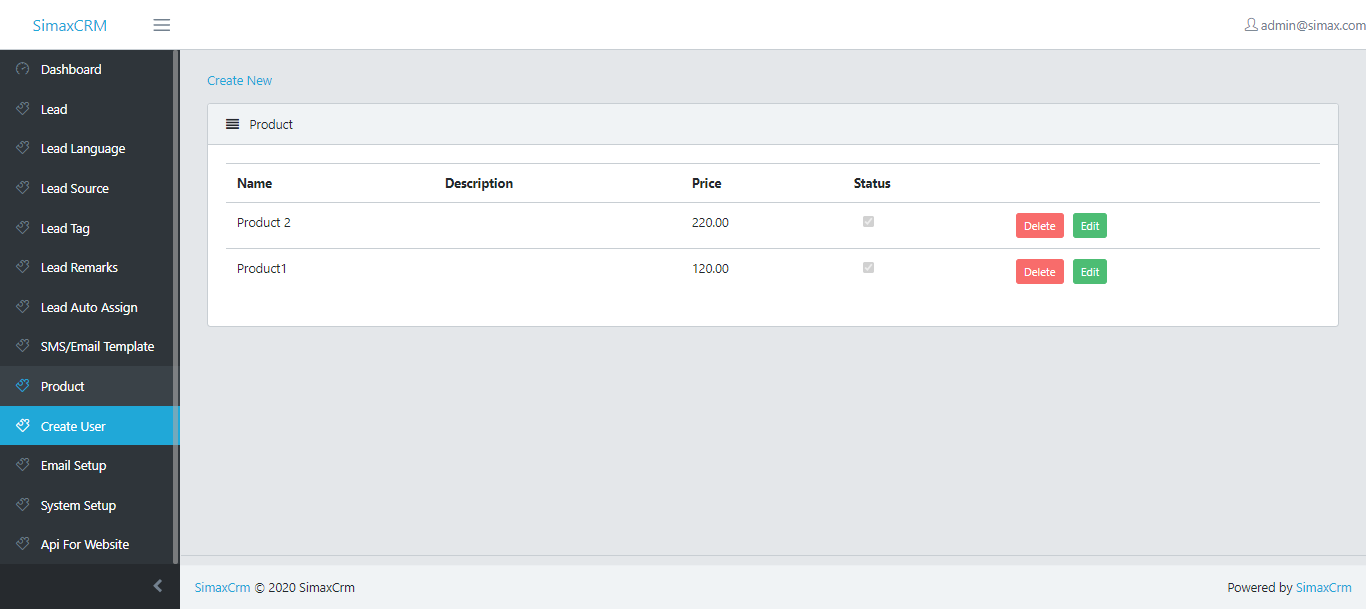Screen dimensions: 1366x609
Task: Click the Dashboard speedometer icon
Action: click(23, 69)
